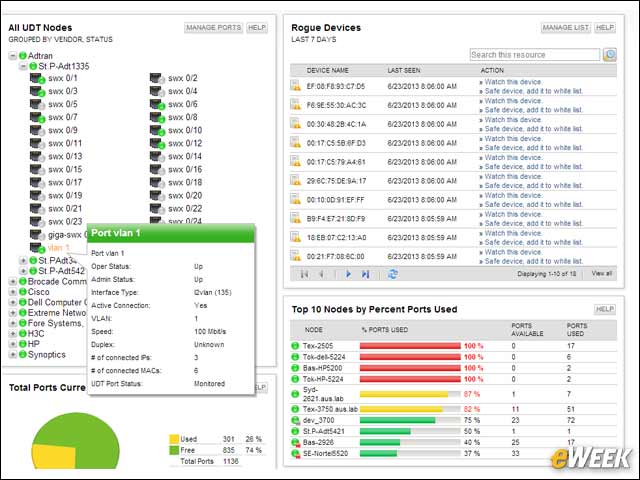
Task: Add F6:9E:55:30:AC:3C to white list
Action: pos(534,110)
